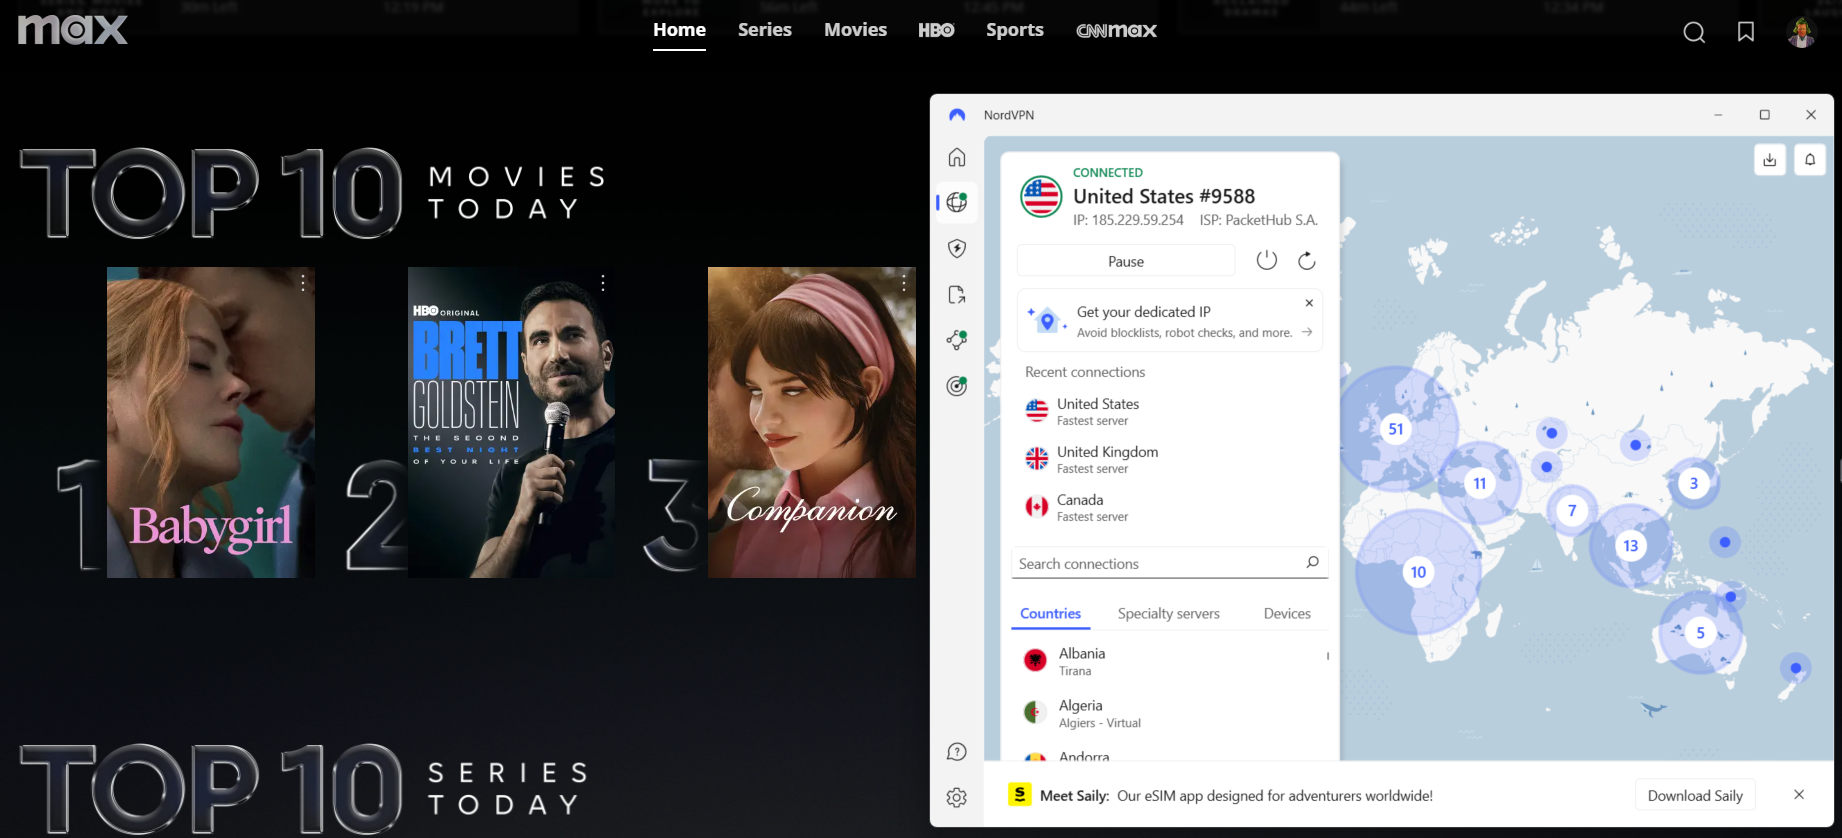This screenshot has height=838, width=1842.
Task: Connect to recent Canada fastest server
Action: pos(1170,507)
